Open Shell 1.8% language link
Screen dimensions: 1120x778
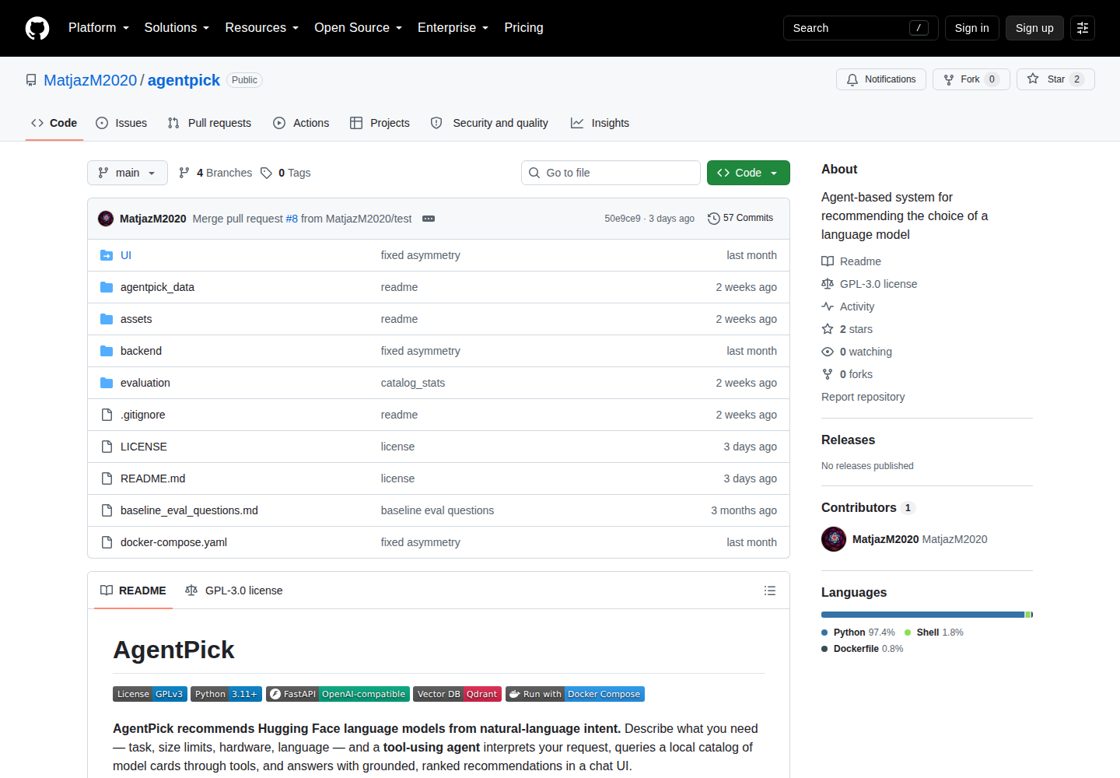(934, 632)
